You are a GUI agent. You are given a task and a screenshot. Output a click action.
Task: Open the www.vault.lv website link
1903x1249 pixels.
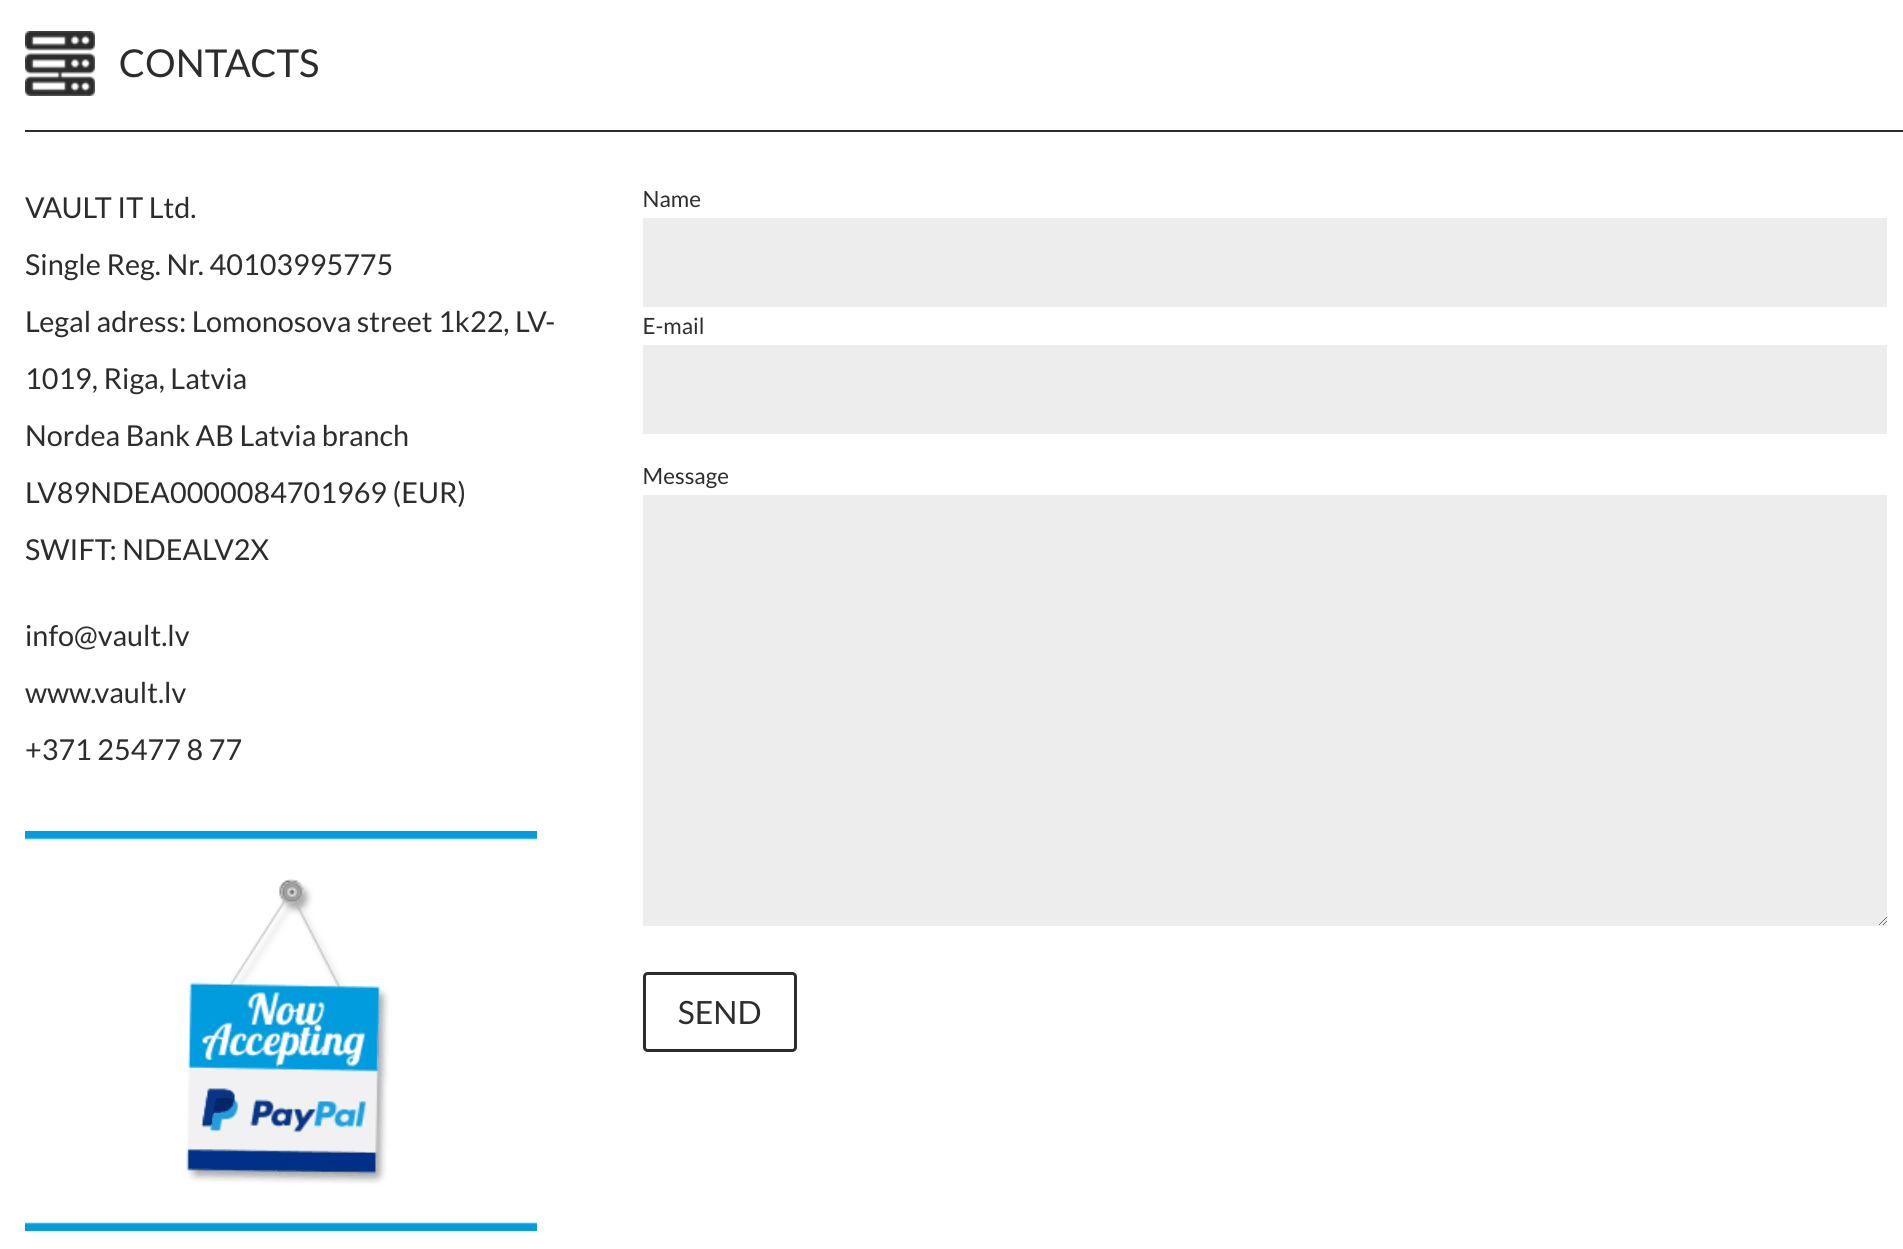tap(106, 693)
